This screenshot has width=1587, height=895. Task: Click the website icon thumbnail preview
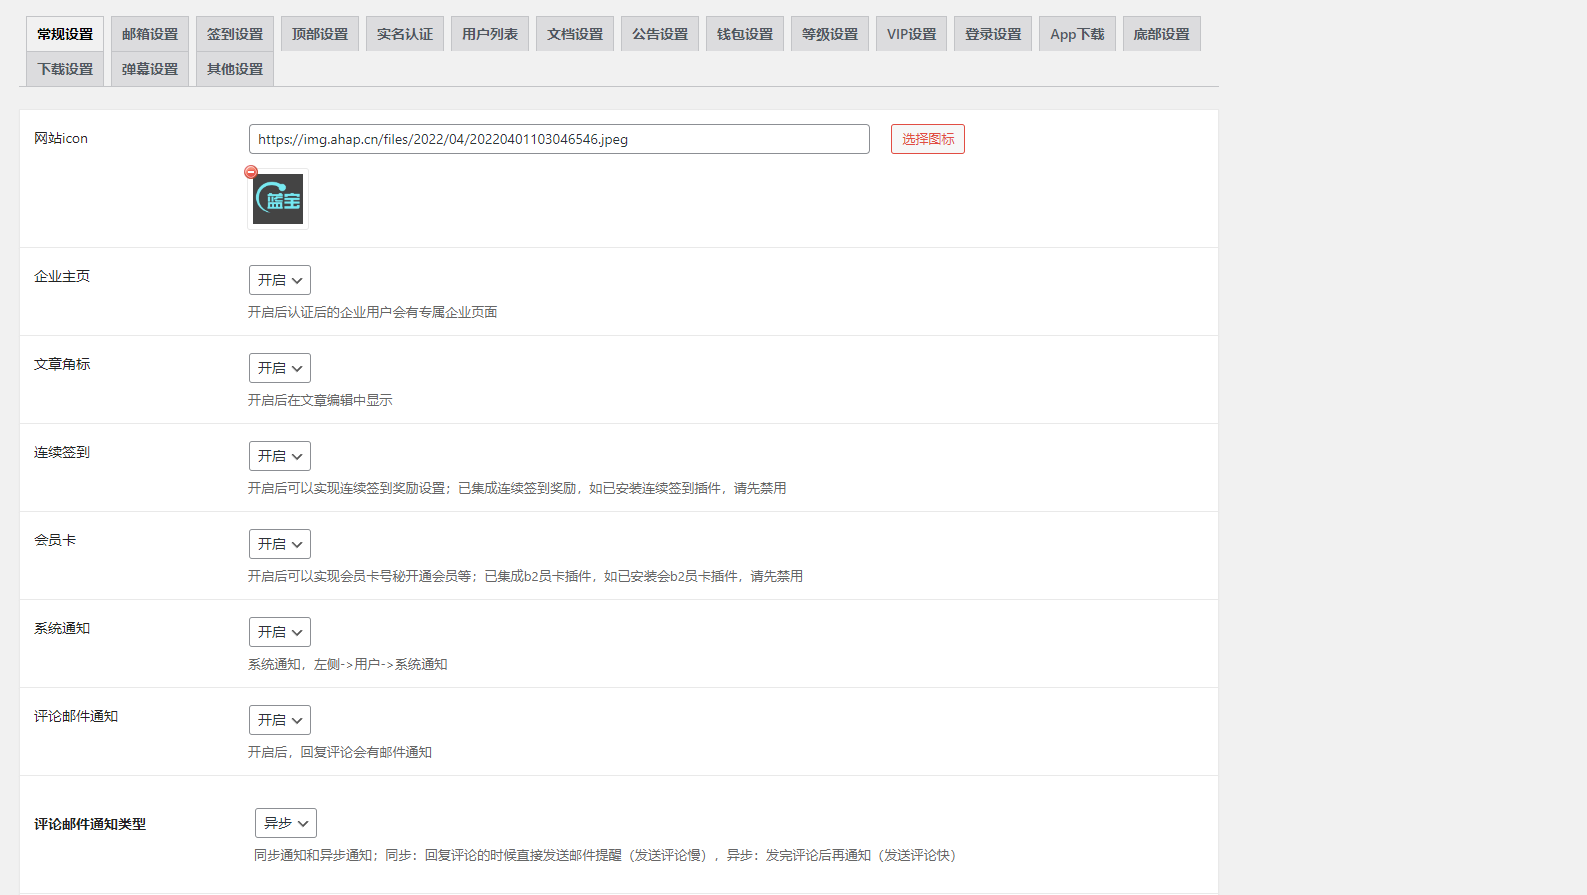click(278, 199)
